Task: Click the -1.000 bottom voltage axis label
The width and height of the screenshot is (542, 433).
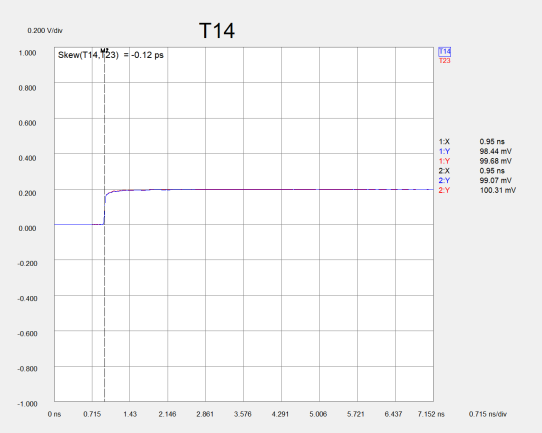Action: click(x=27, y=404)
